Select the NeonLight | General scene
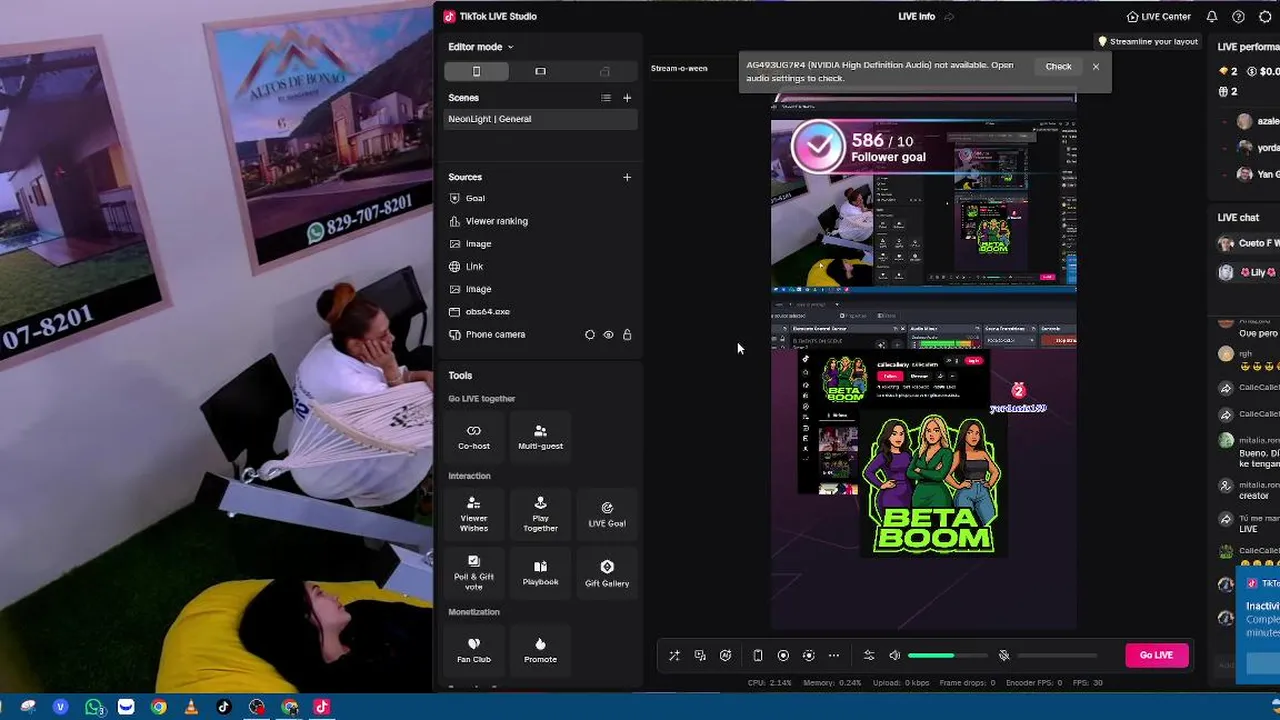Image resolution: width=1280 pixels, height=720 pixels. (x=540, y=119)
